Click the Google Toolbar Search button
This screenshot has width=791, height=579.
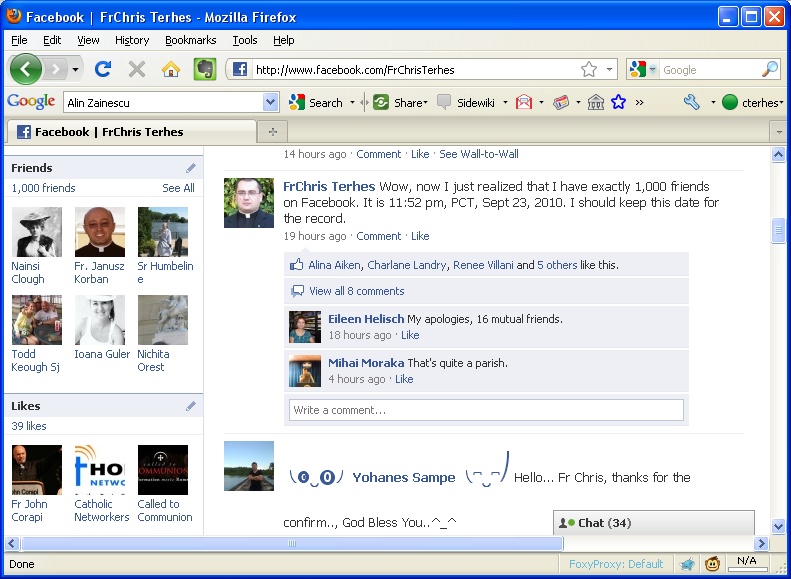point(316,102)
